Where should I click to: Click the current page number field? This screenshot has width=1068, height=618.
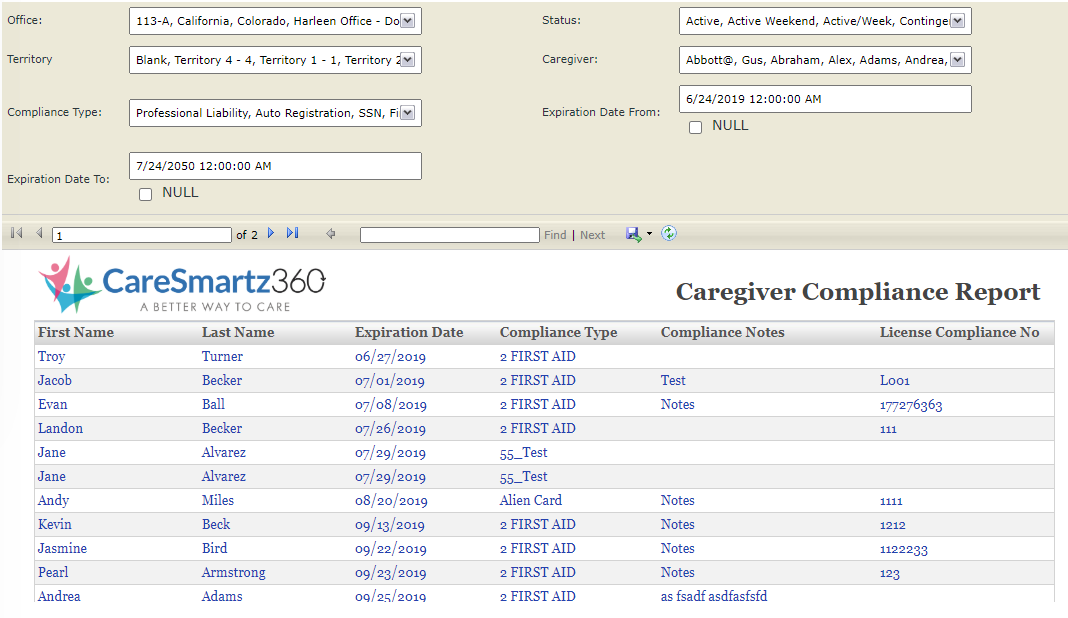pyautogui.click(x=141, y=235)
